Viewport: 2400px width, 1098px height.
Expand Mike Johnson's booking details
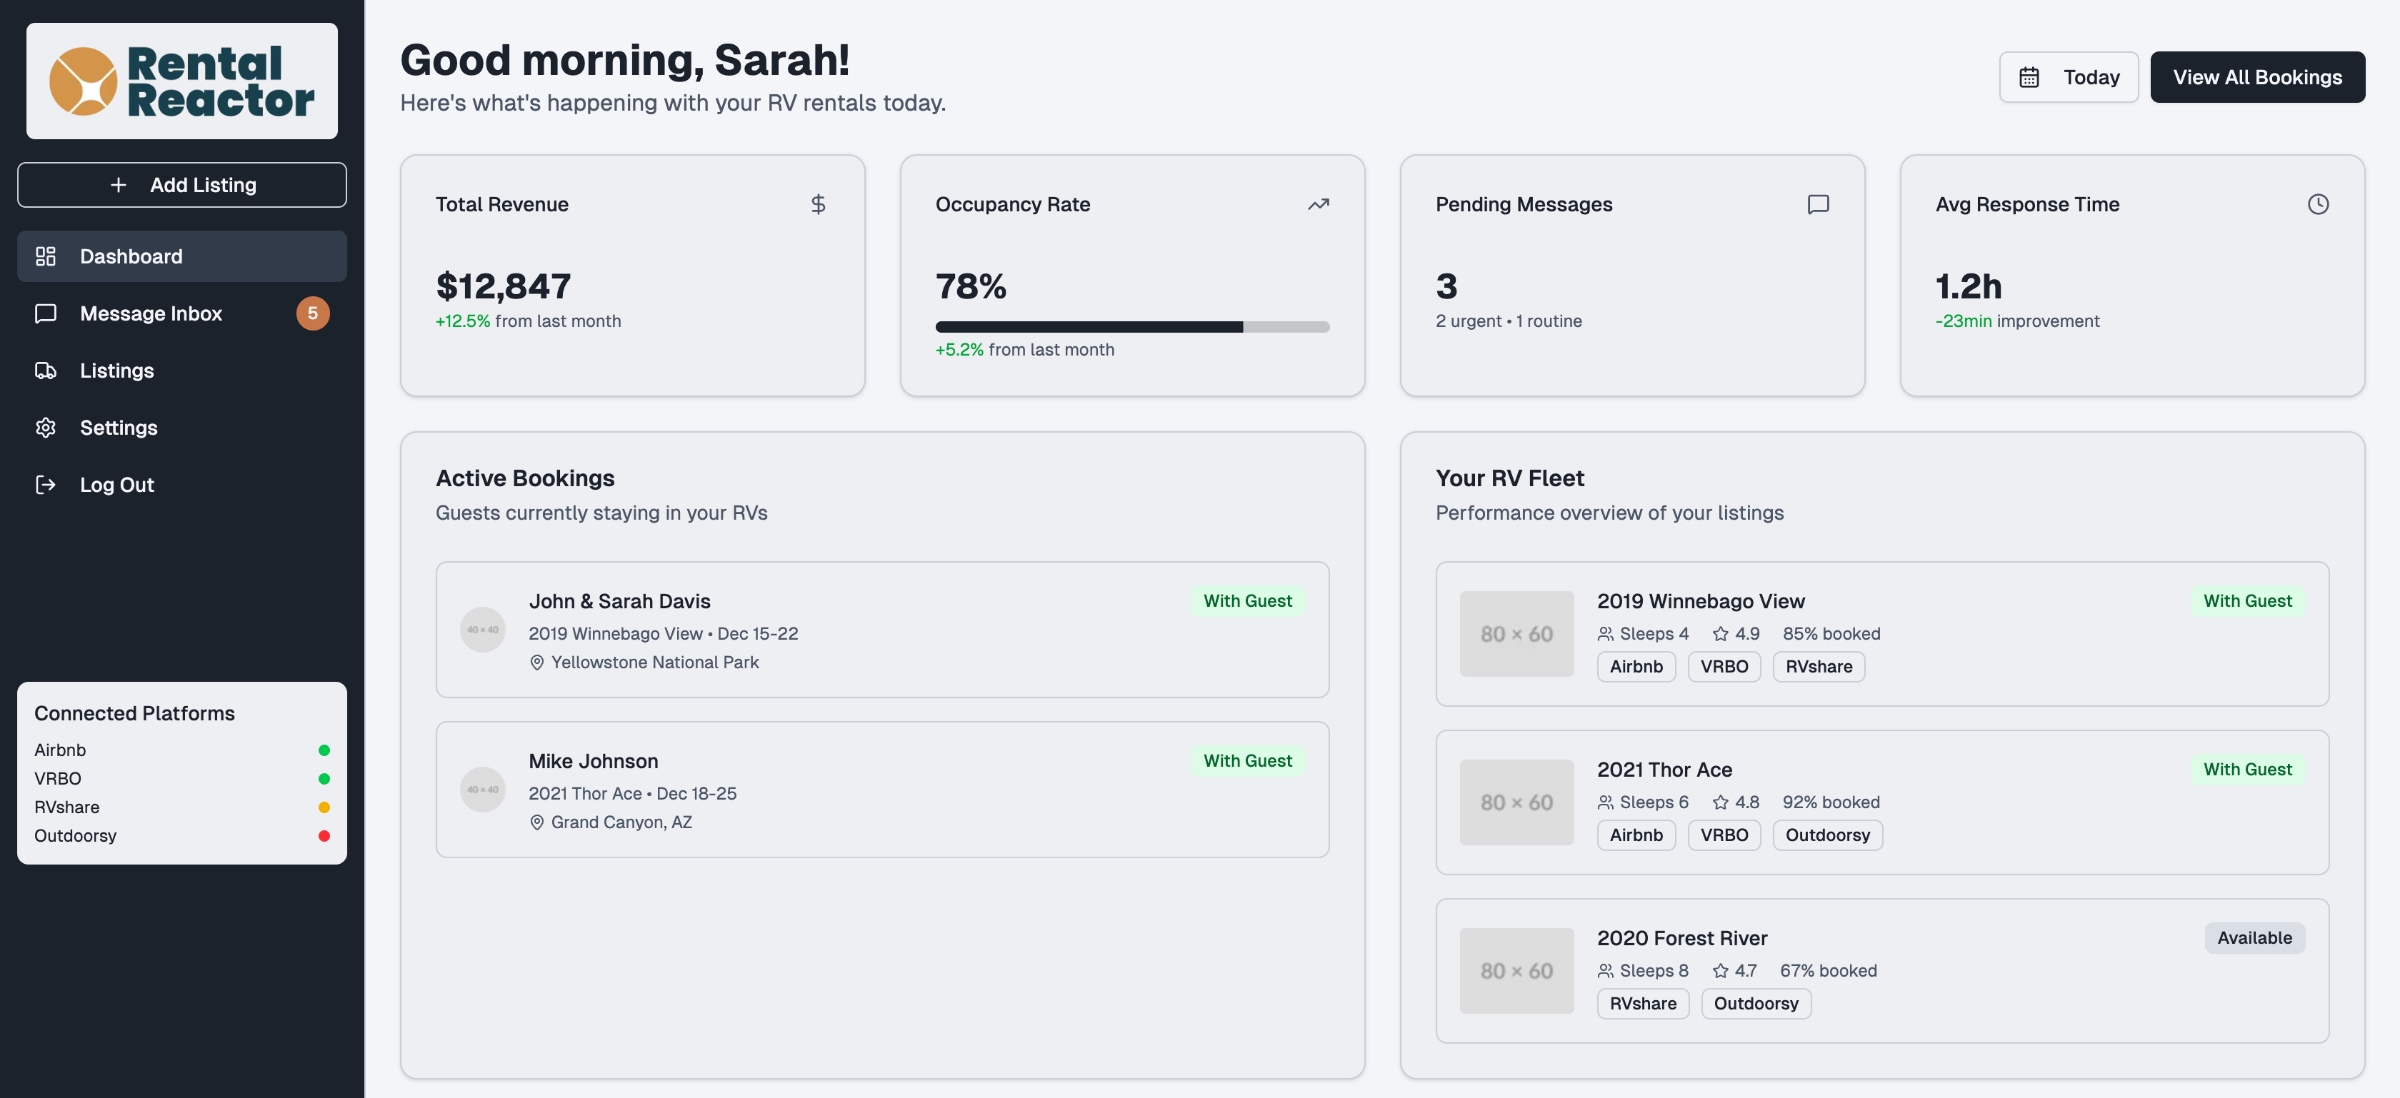pos(881,790)
